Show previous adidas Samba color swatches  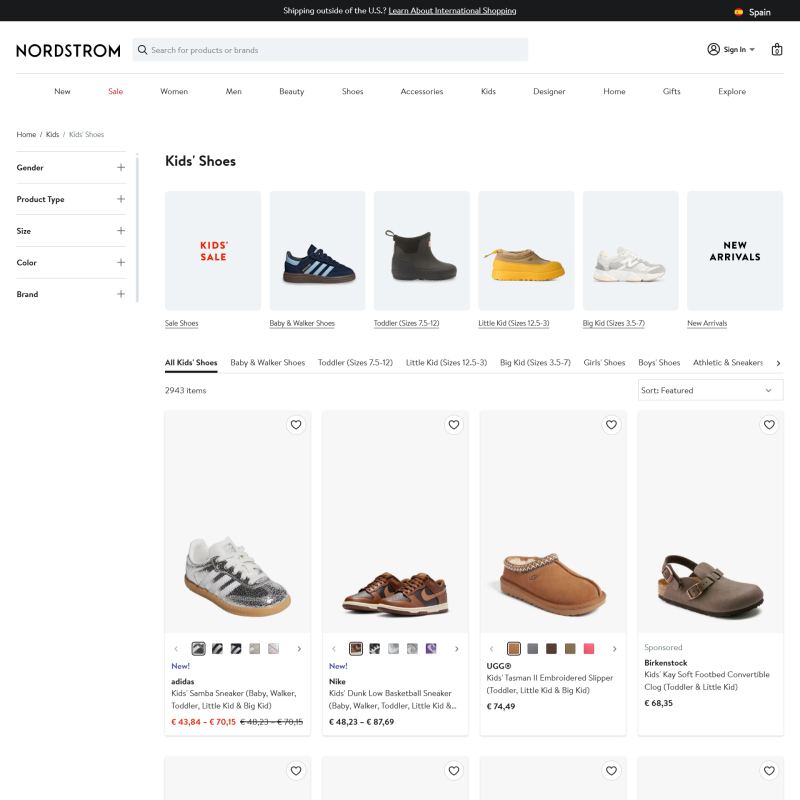(x=176, y=649)
